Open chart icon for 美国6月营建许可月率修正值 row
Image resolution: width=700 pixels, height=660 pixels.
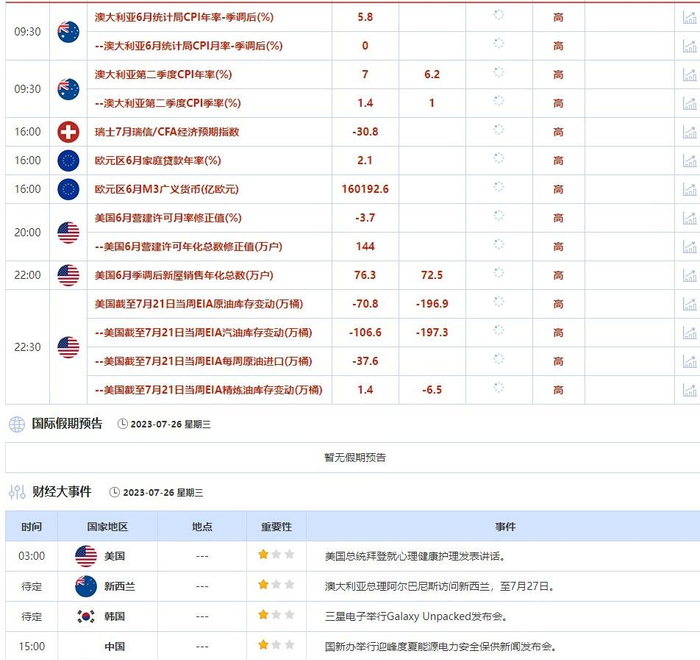click(x=690, y=218)
